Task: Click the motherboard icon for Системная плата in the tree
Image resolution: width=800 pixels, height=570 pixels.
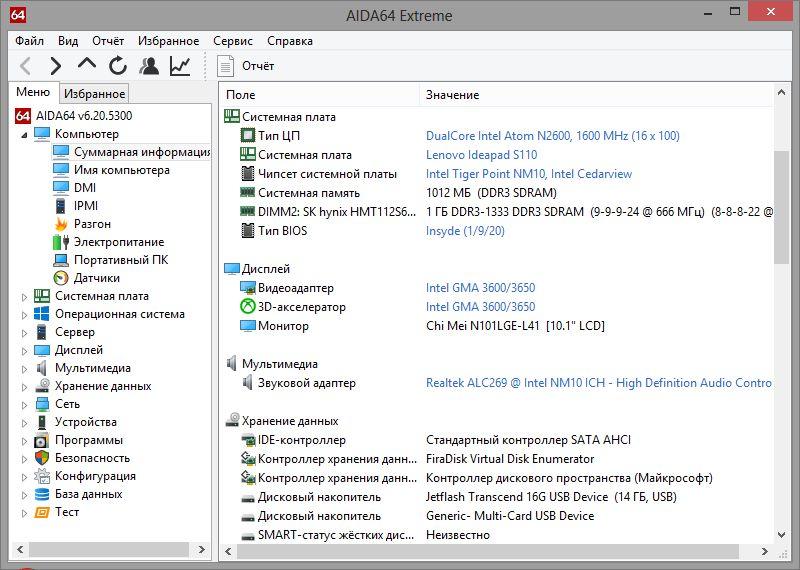Action: coord(42,296)
